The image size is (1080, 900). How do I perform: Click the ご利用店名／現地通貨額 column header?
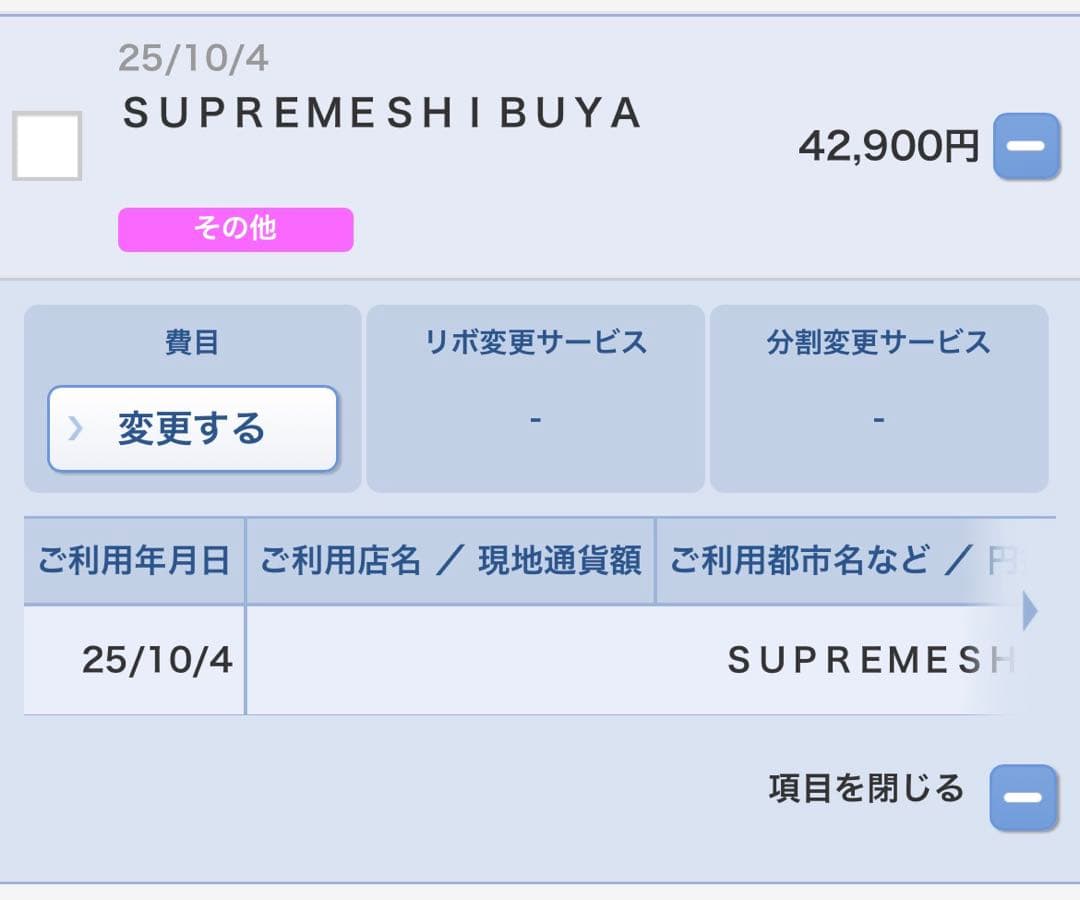[x=452, y=561]
